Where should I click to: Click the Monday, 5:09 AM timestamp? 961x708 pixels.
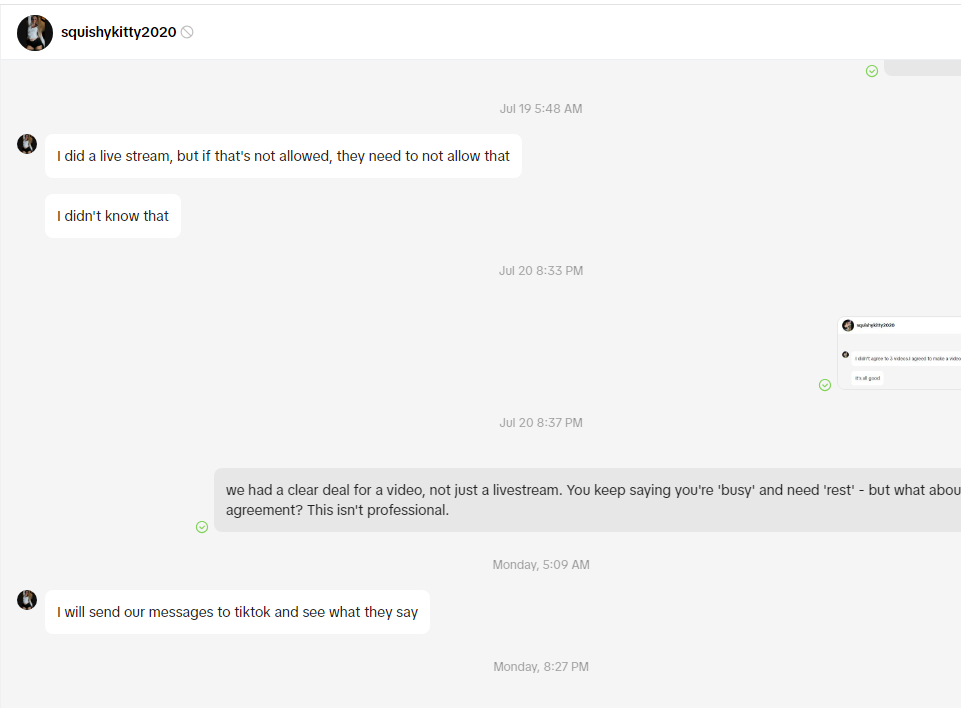point(540,565)
